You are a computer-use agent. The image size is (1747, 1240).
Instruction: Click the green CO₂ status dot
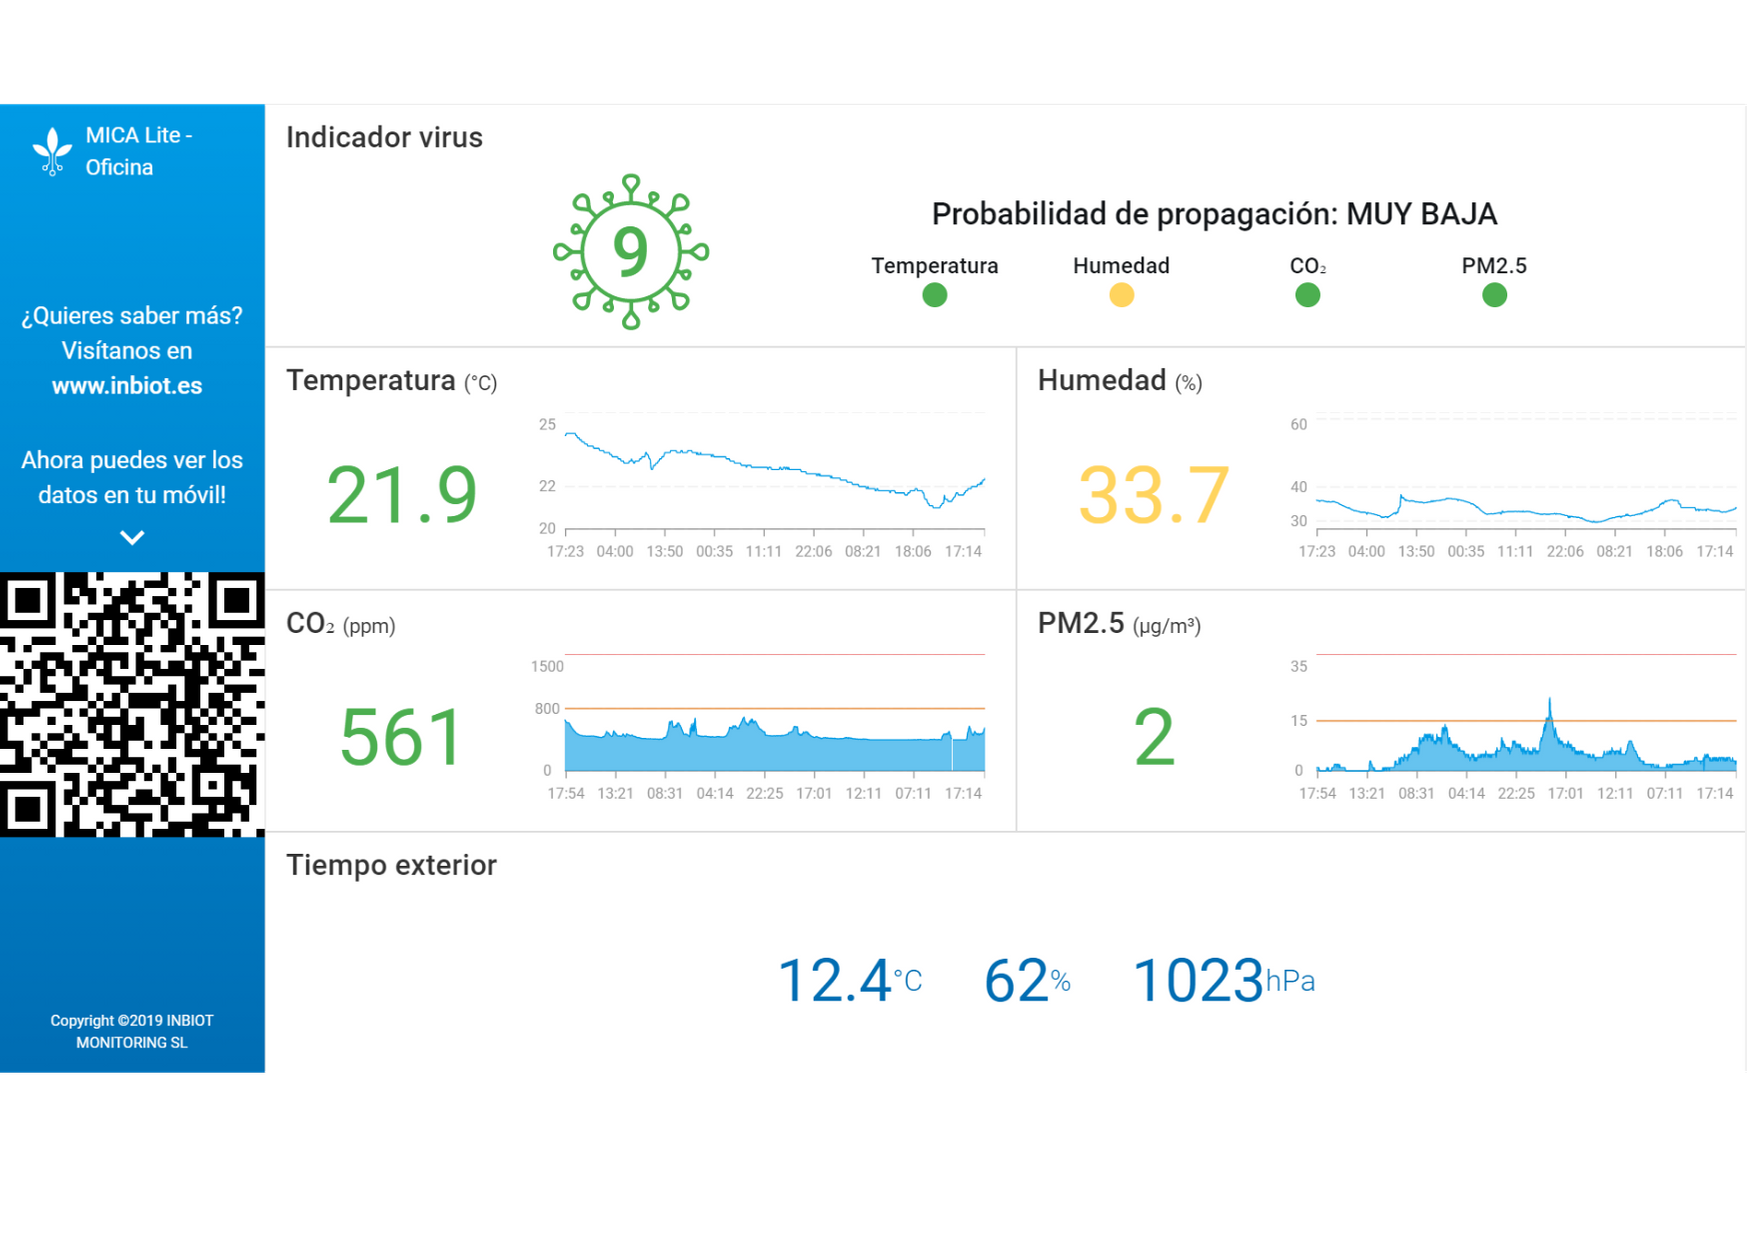click(x=1308, y=295)
